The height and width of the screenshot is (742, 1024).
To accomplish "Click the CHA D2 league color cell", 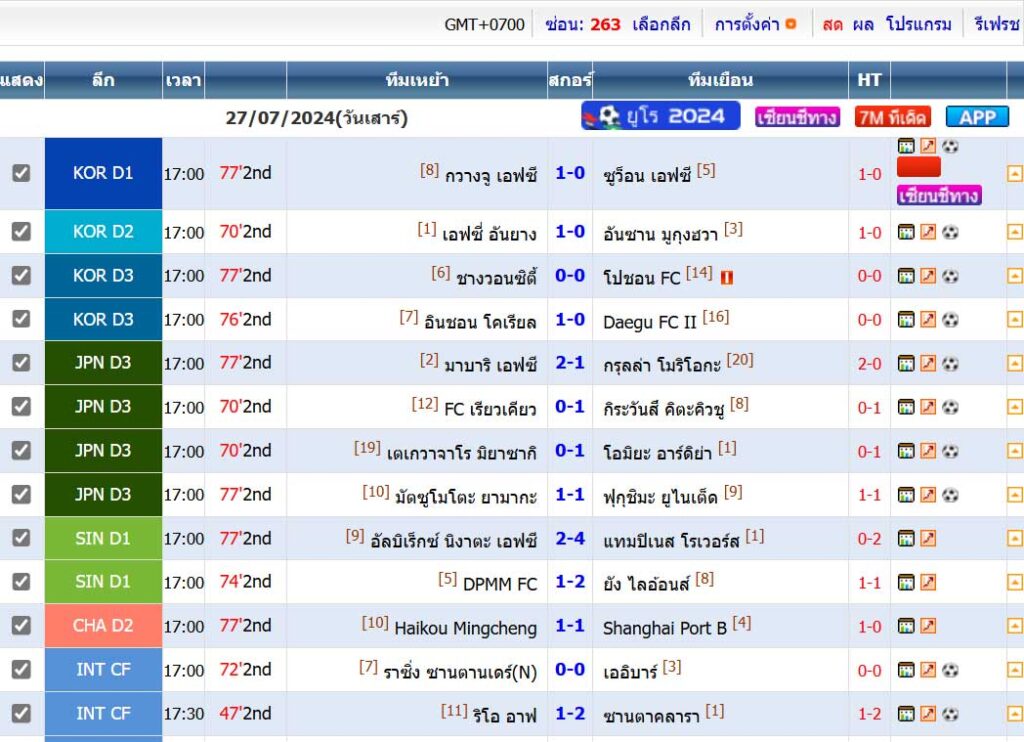I will (103, 626).
